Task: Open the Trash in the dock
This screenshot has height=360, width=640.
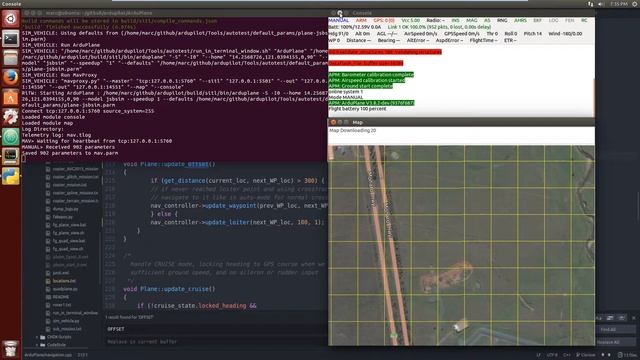Action: [11, 349]
